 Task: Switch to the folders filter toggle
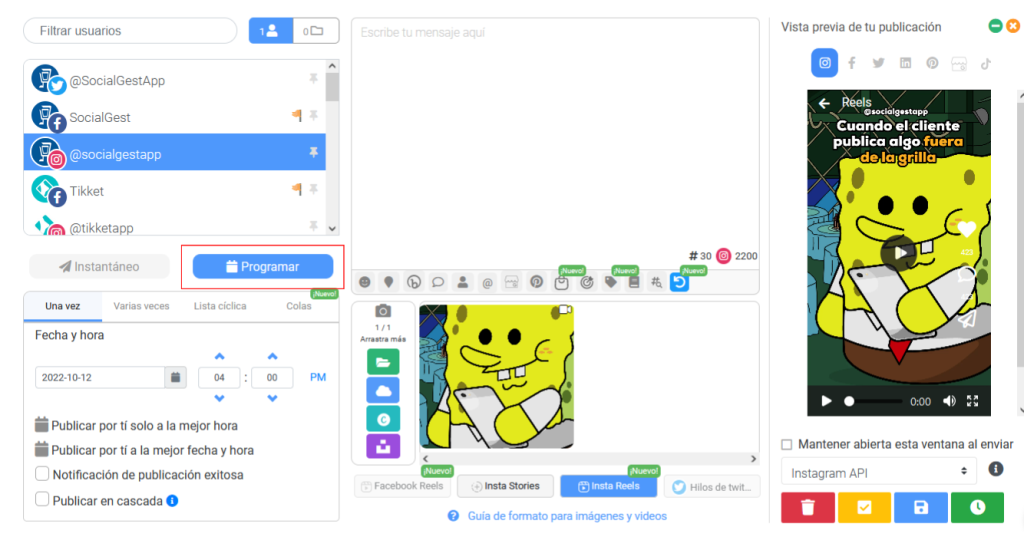click(316, 31)
